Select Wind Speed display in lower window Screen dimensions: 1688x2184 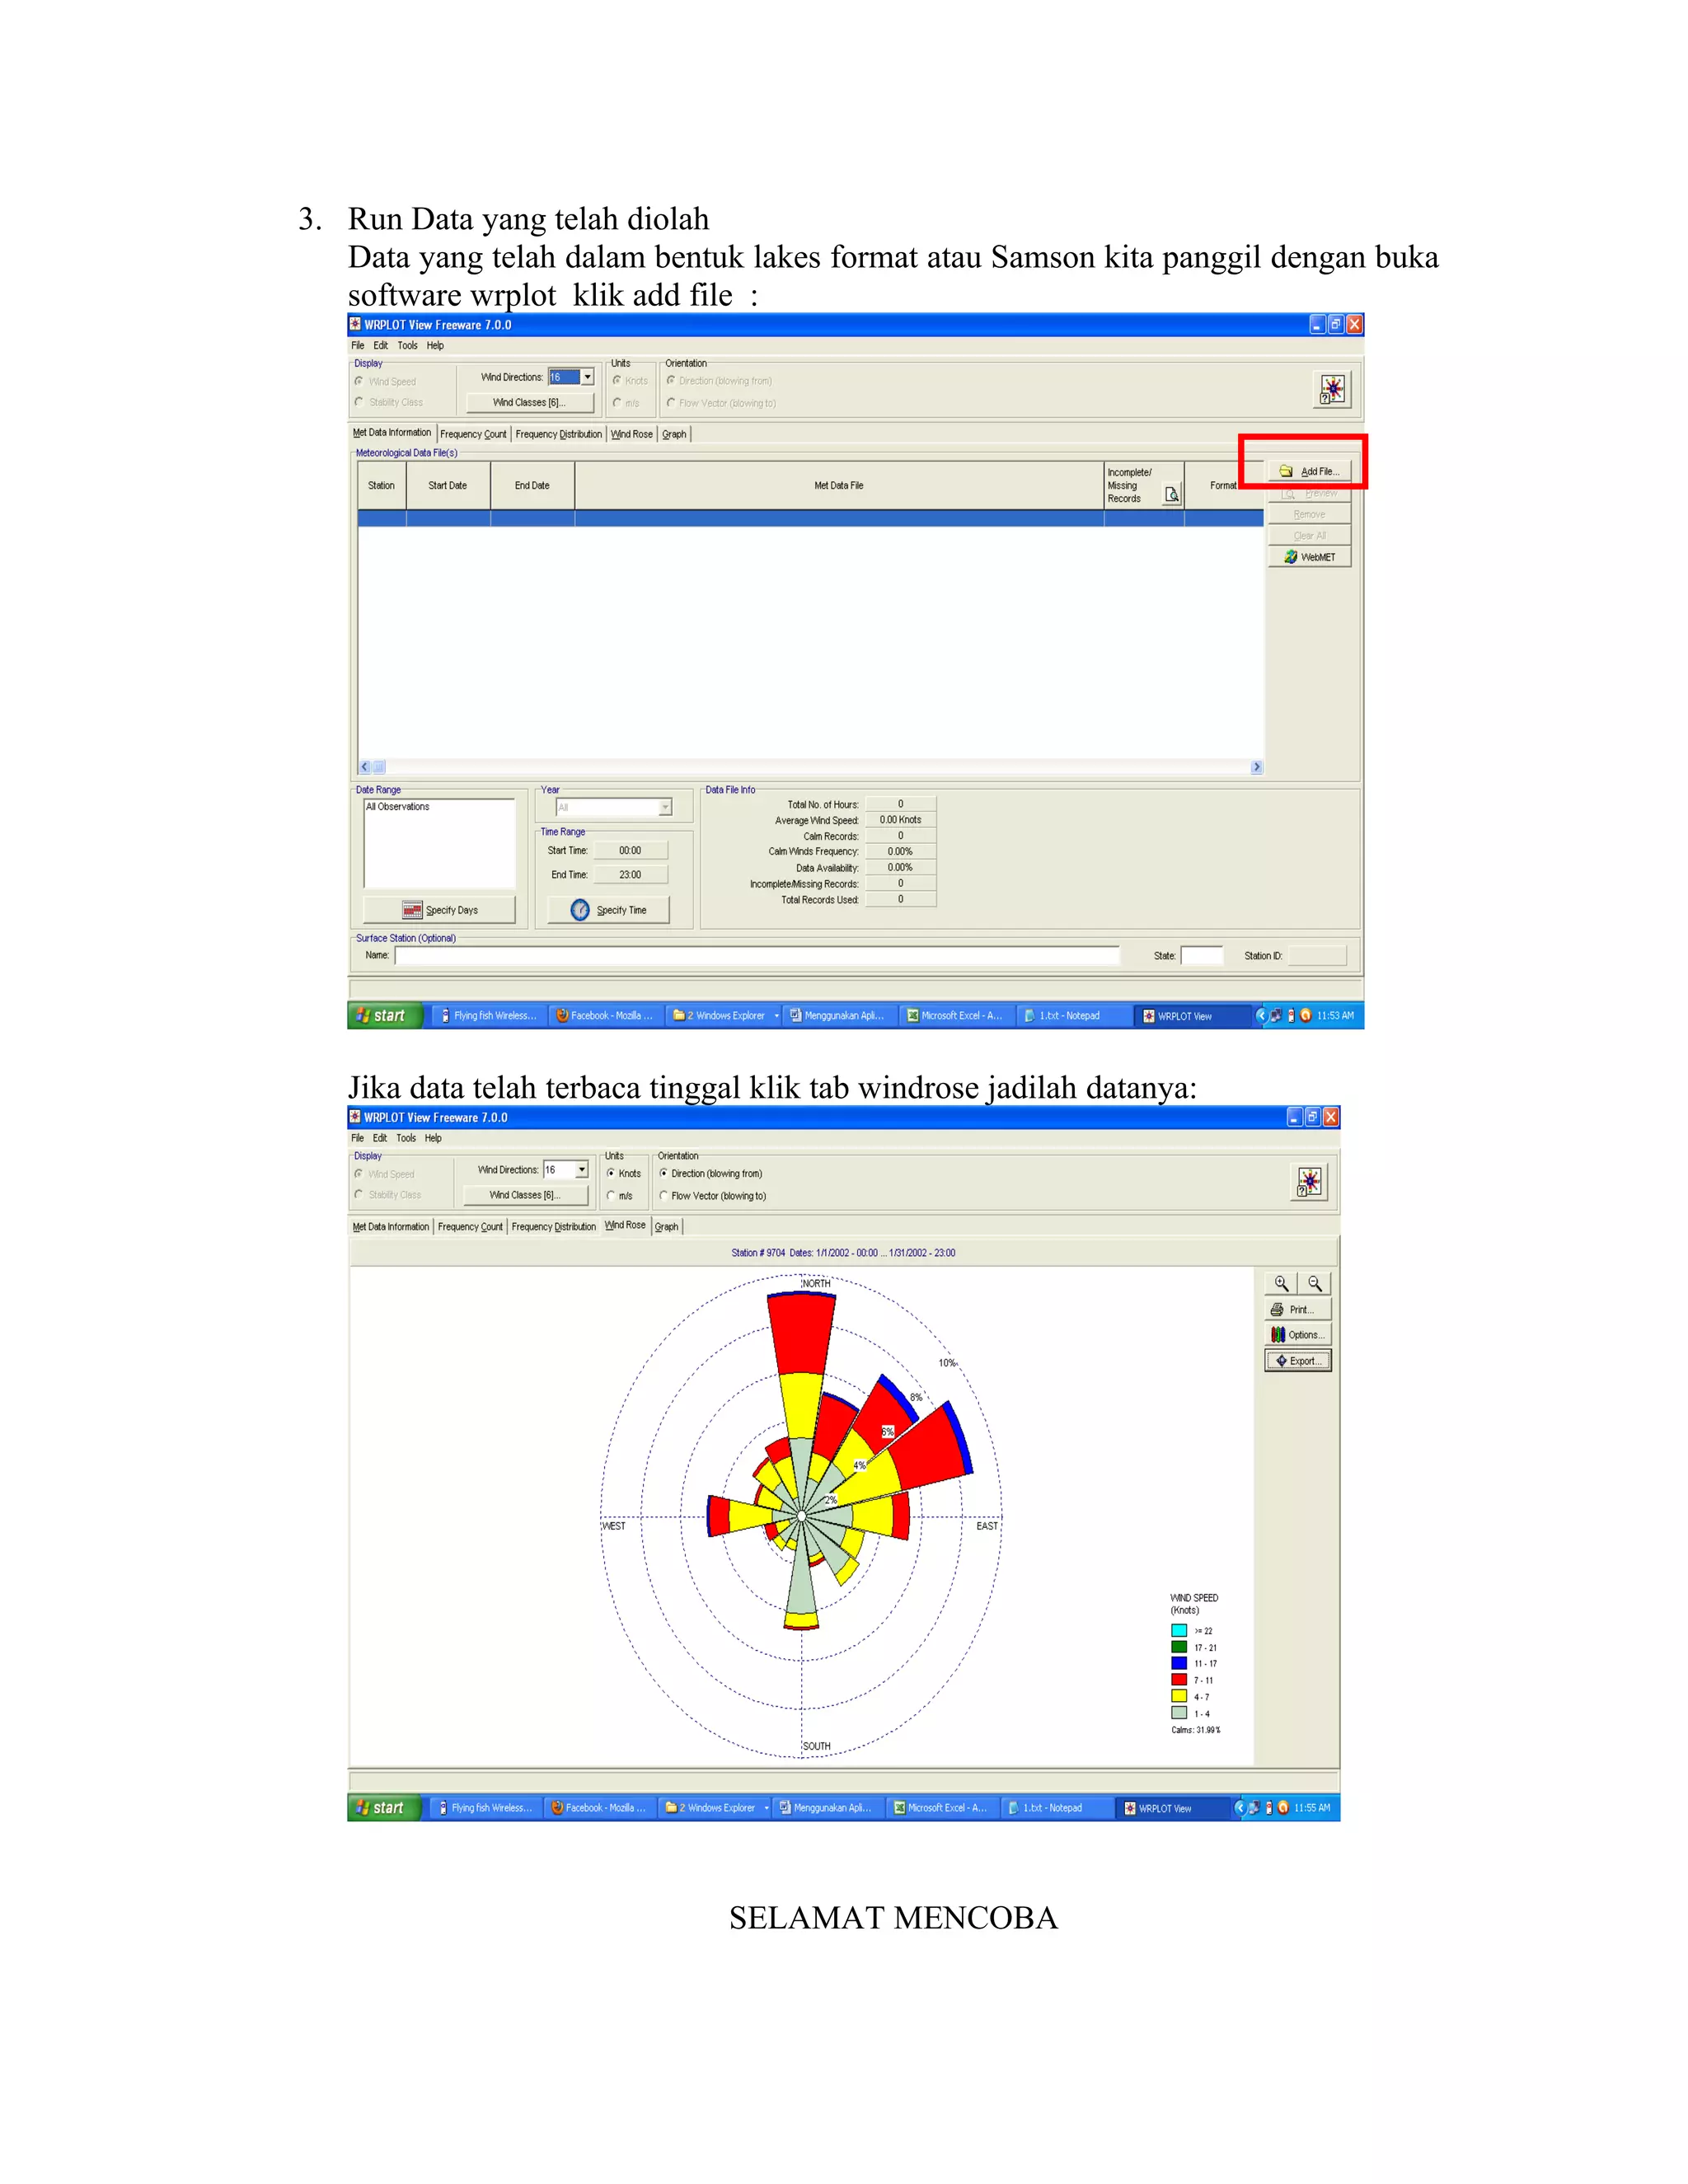coord(384,1174)
